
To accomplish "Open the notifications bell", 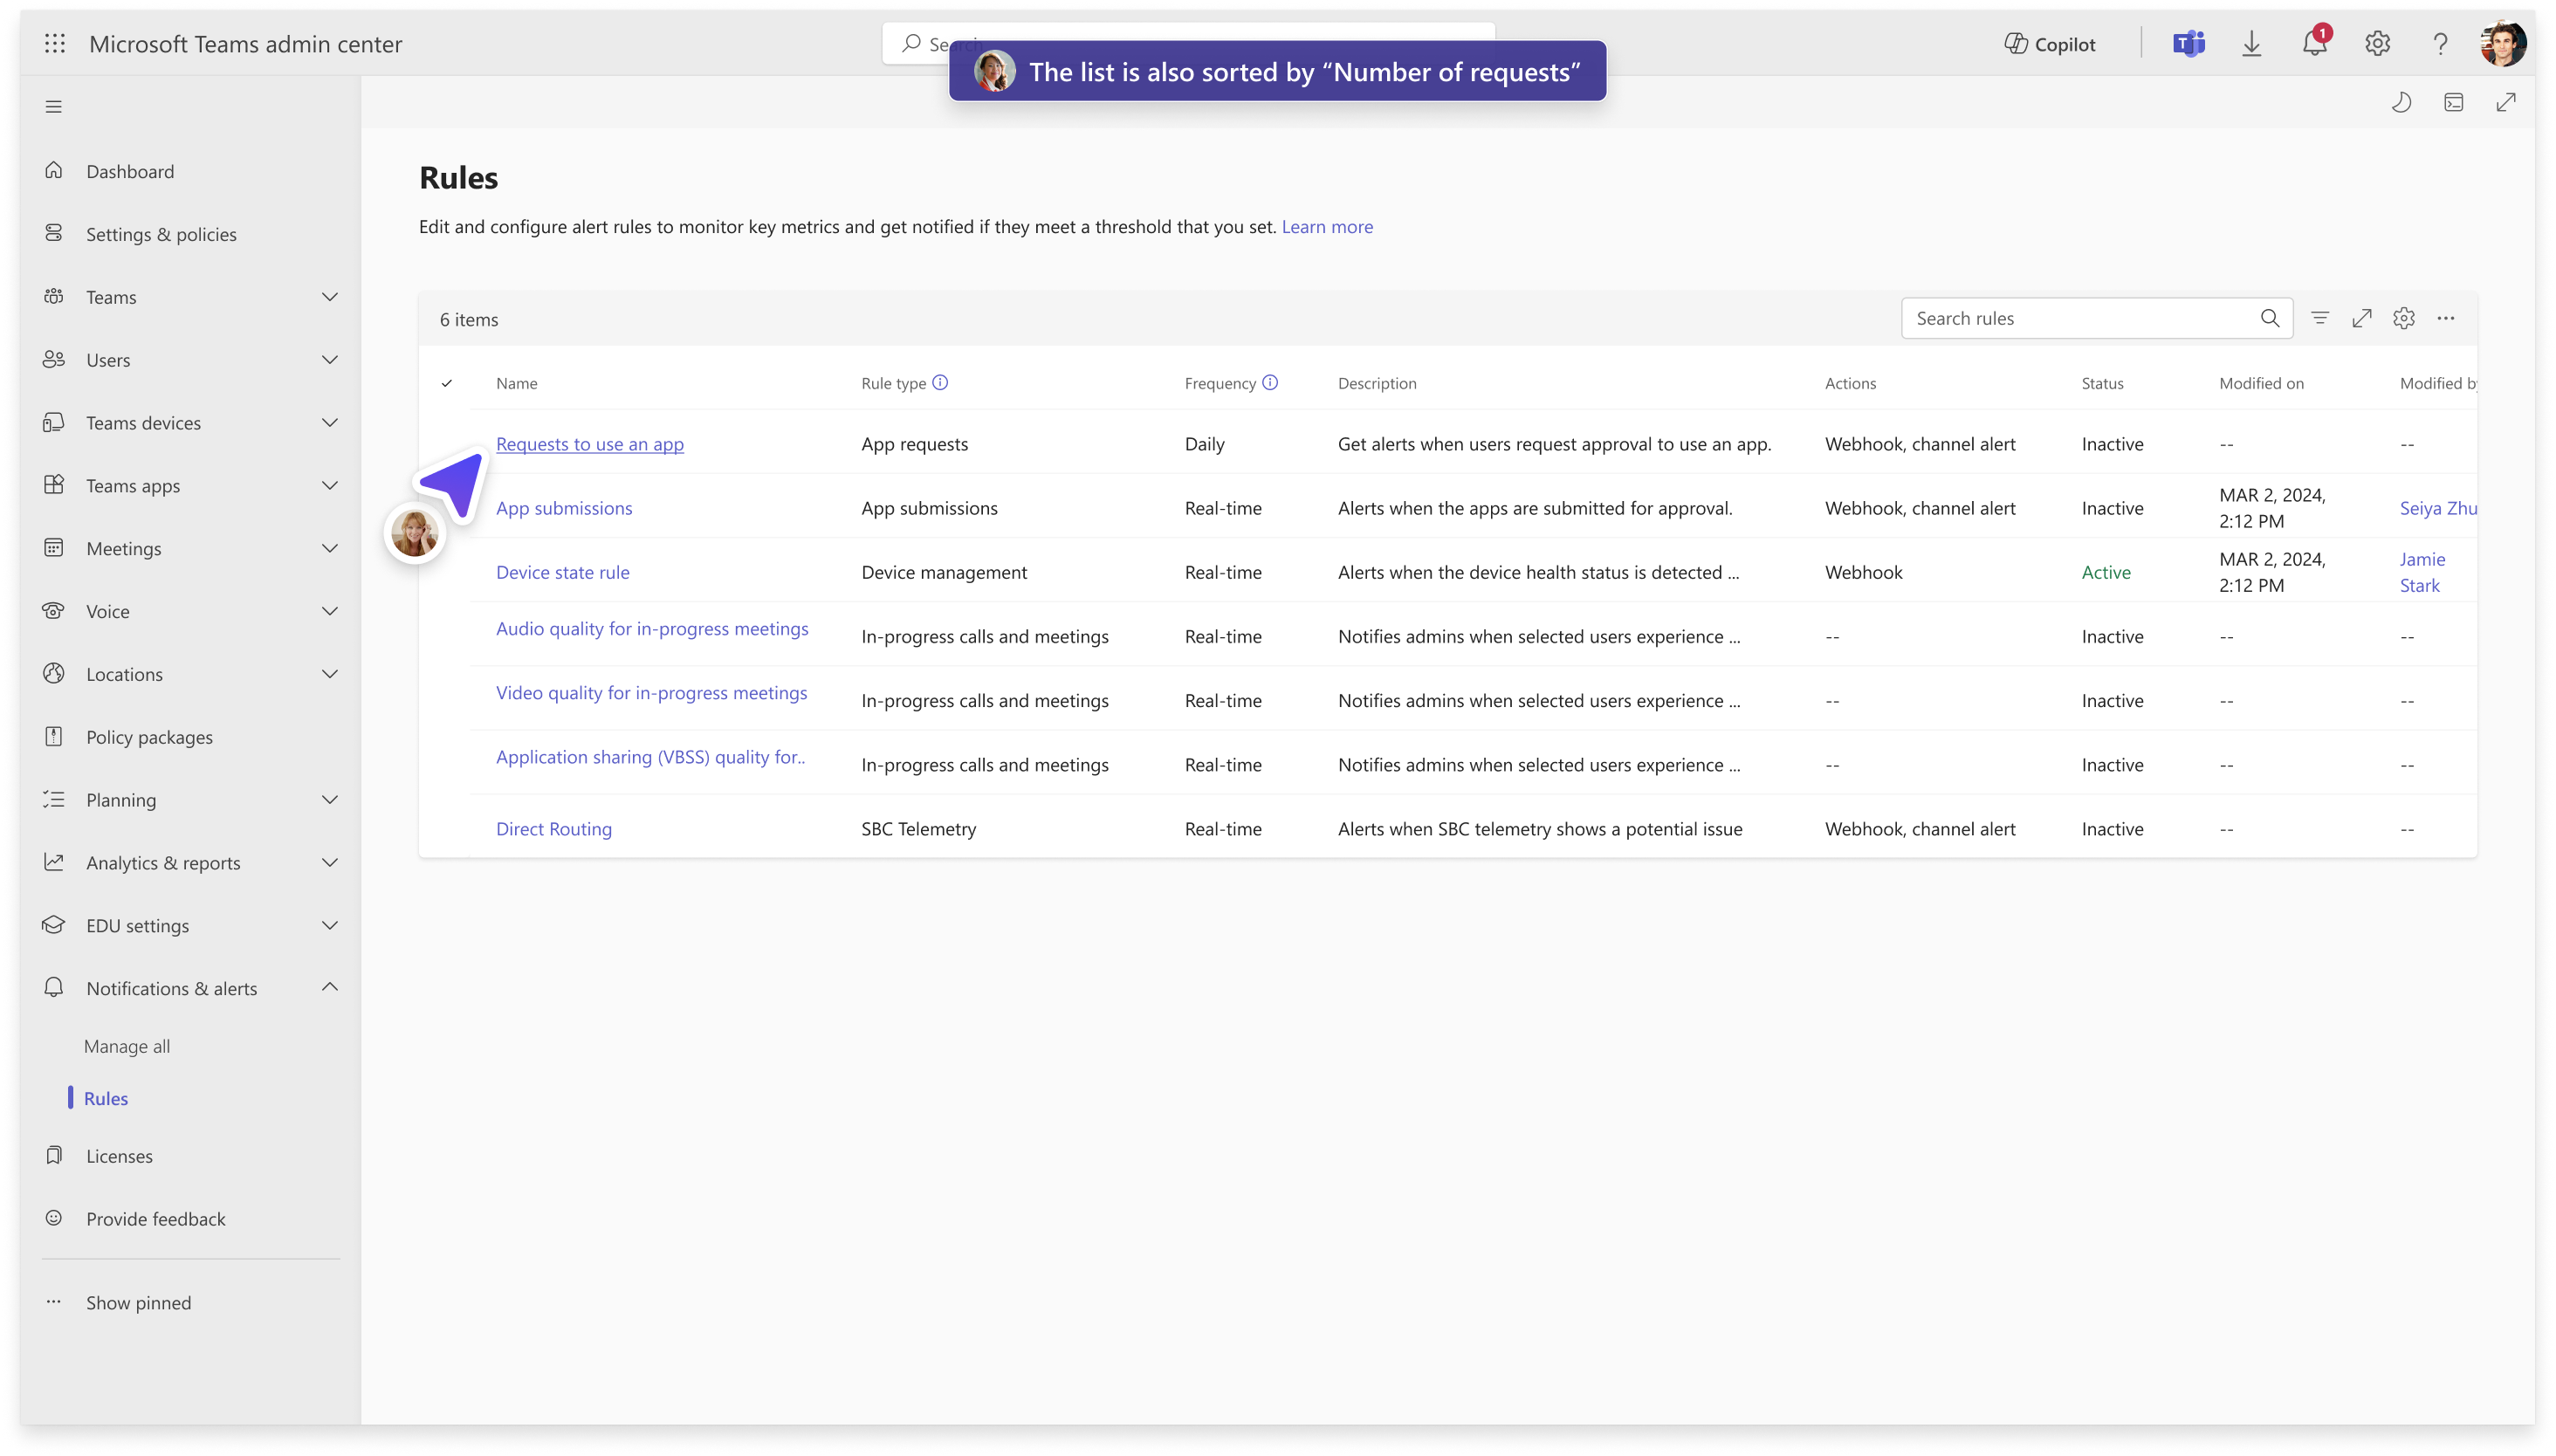I will [2314, 43].
